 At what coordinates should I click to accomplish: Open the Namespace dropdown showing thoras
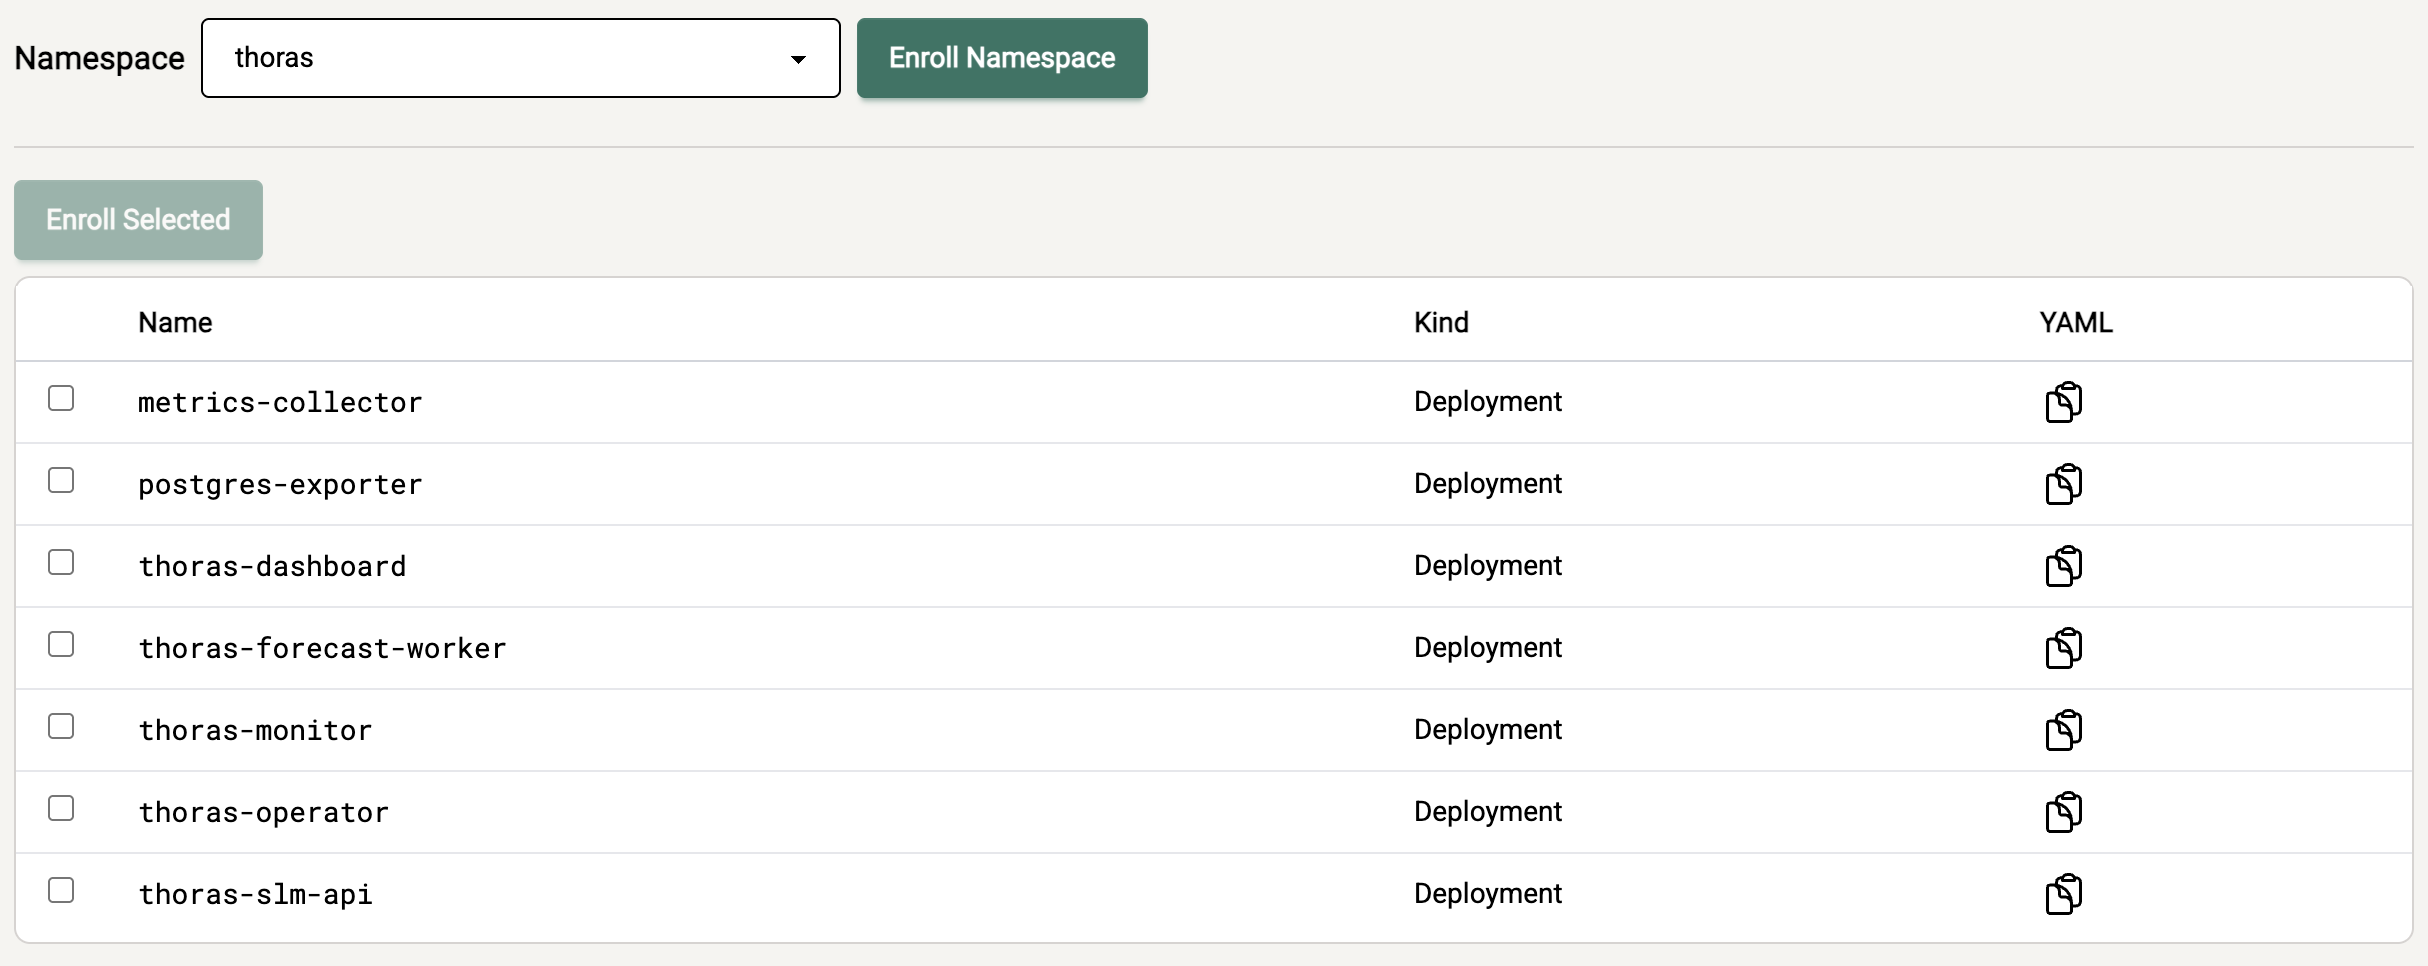(520, 58)
